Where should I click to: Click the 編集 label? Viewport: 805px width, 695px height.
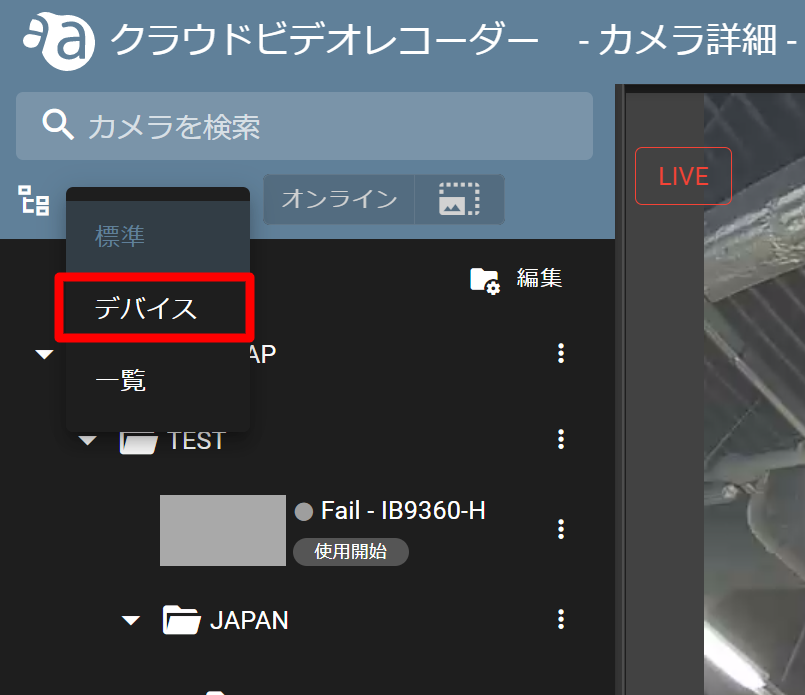click(x=539, y=278)
